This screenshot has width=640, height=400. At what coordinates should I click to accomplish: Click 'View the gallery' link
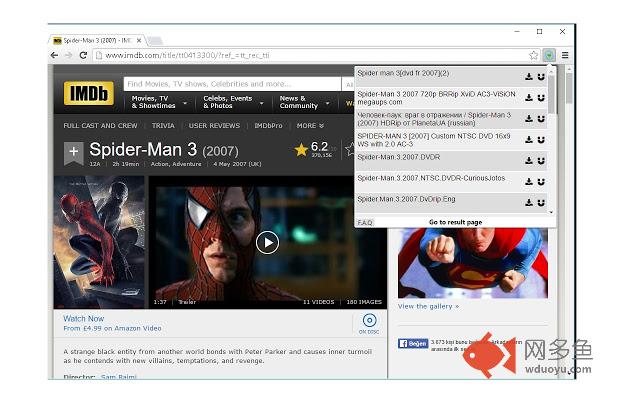428,306
